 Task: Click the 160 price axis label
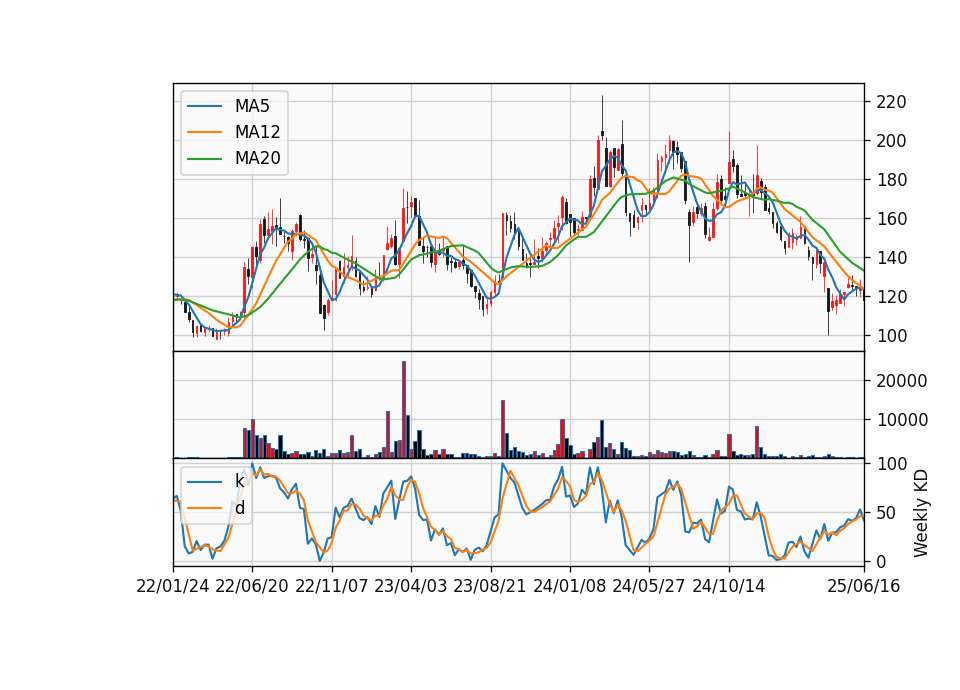coord(891,219)
